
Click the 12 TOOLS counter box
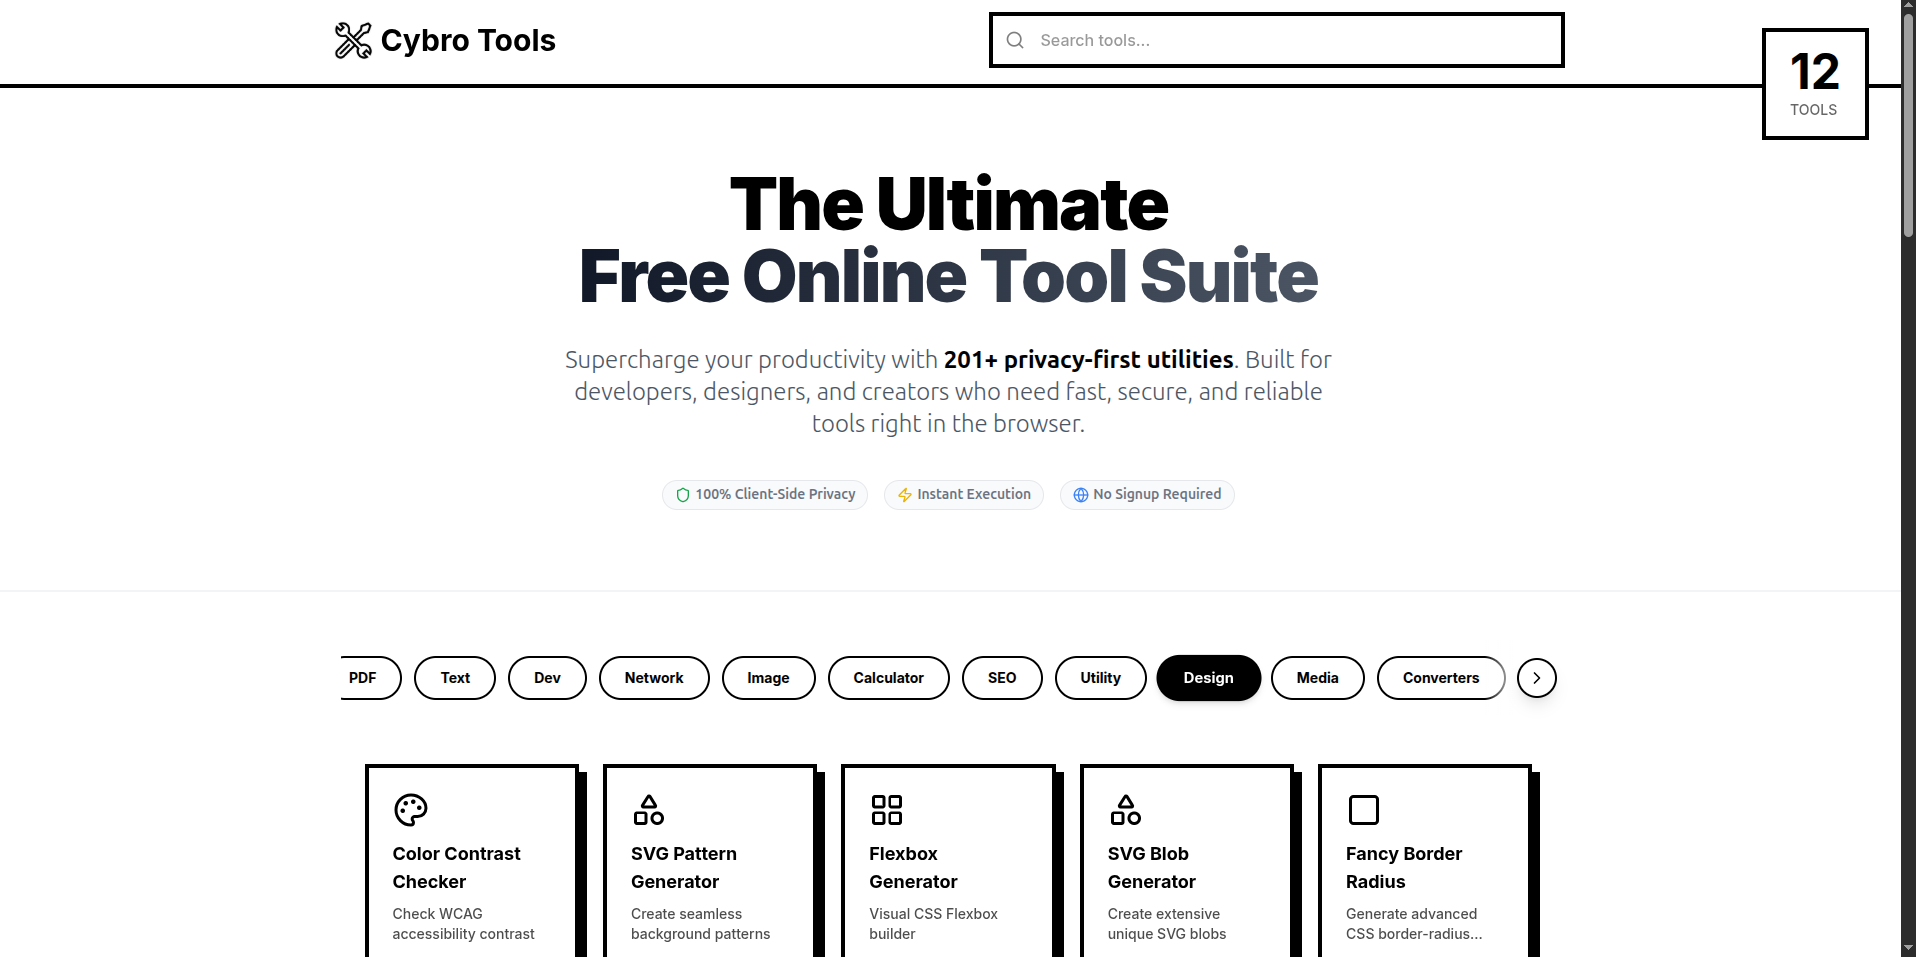pyautogui.click(x=1814, y=84)
